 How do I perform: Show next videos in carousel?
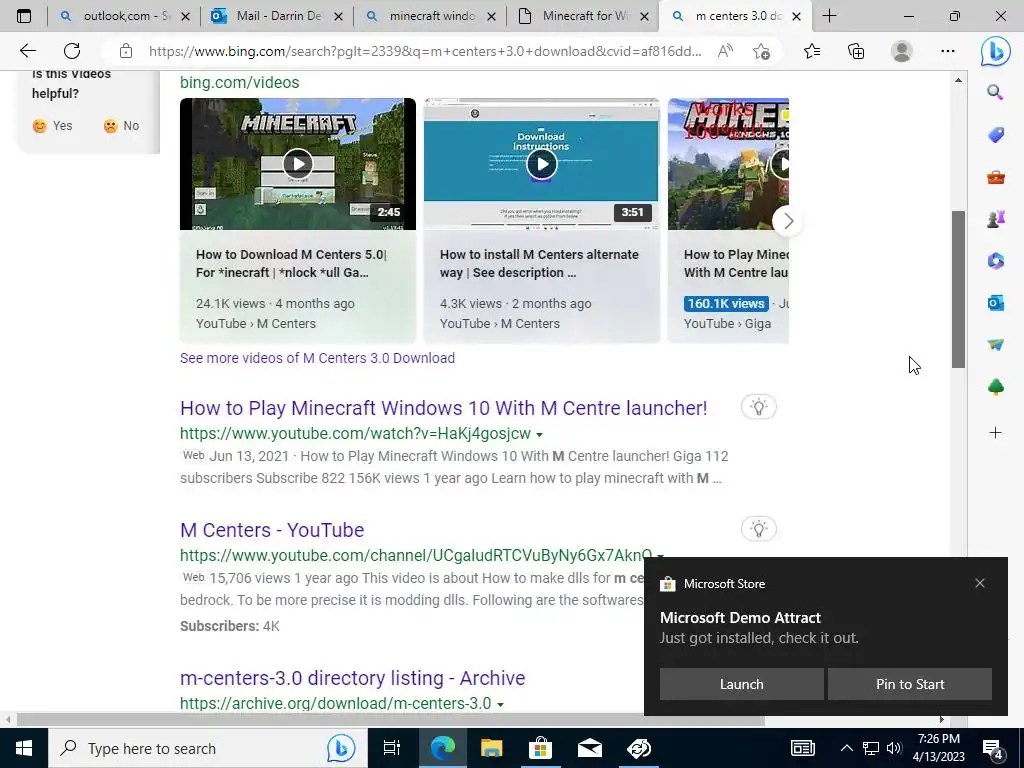[x=788, y=221]
